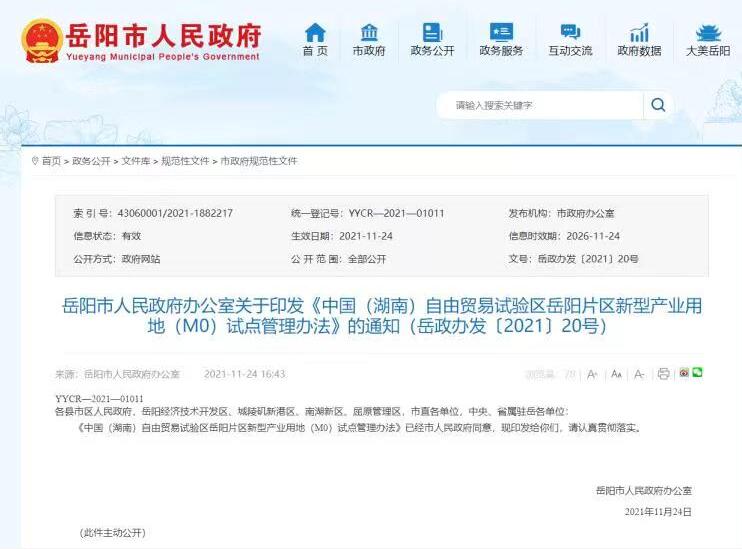Viewport: 742px width, 549px height.
Task: Click 市政府规范性文件 breadcrumb link
Action: click(259, 161)
